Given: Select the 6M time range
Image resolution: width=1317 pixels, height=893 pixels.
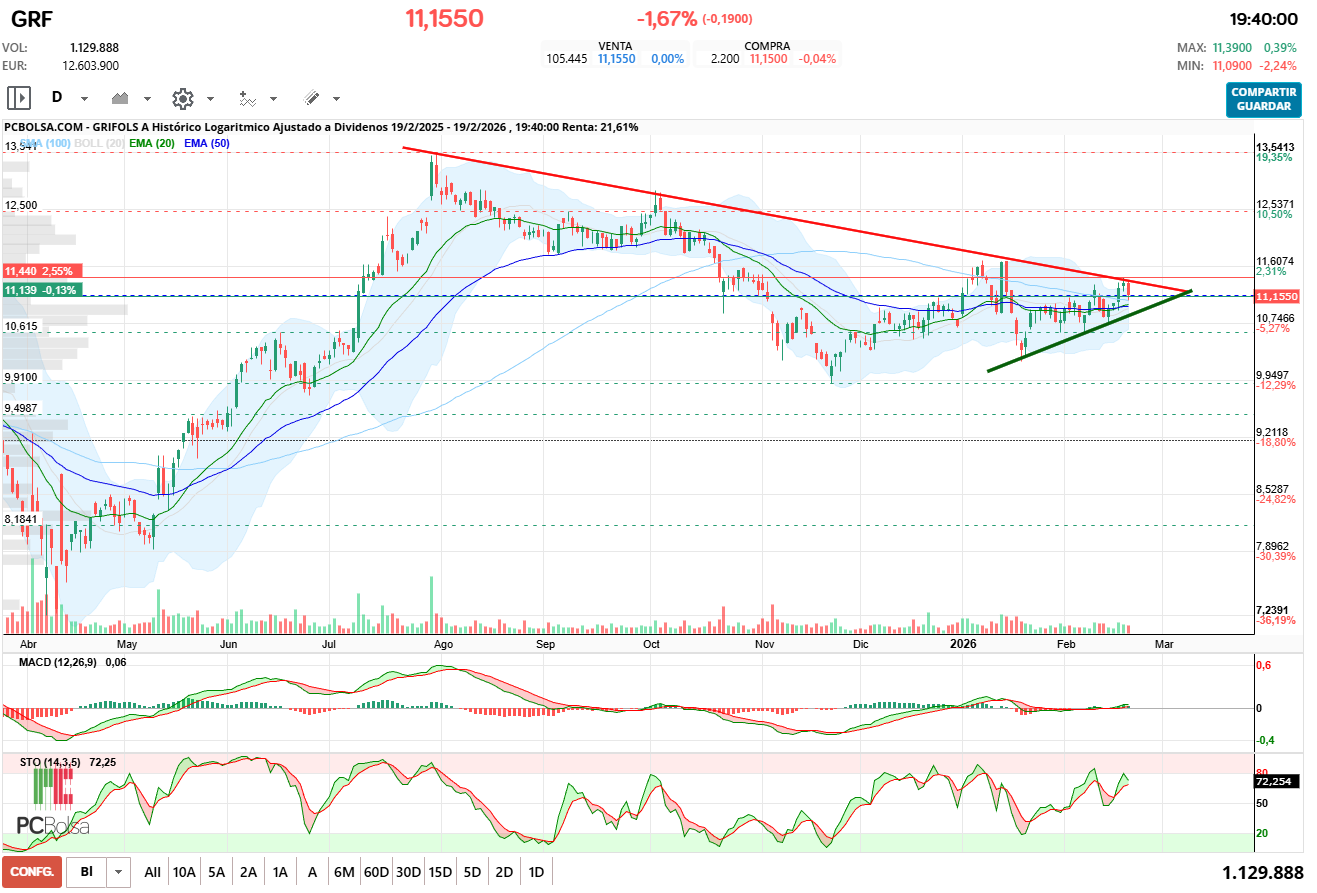Looking at the screenshot, I should pyautogui.click(x=344, y=872).
